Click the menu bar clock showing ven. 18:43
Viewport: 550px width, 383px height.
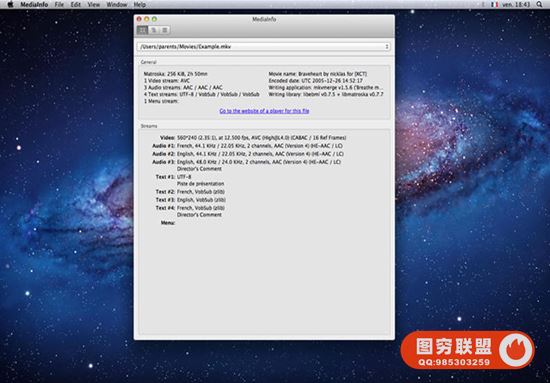[x=517, y=5]
